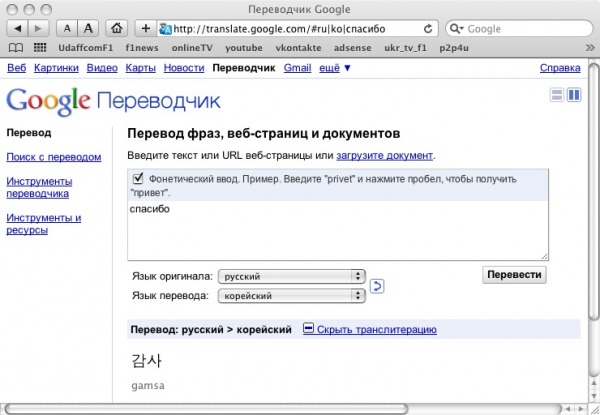Toggle the phonetic input checkbox
Image resolution: width=600 pixels, height=415 pixels.
(138, 178)
